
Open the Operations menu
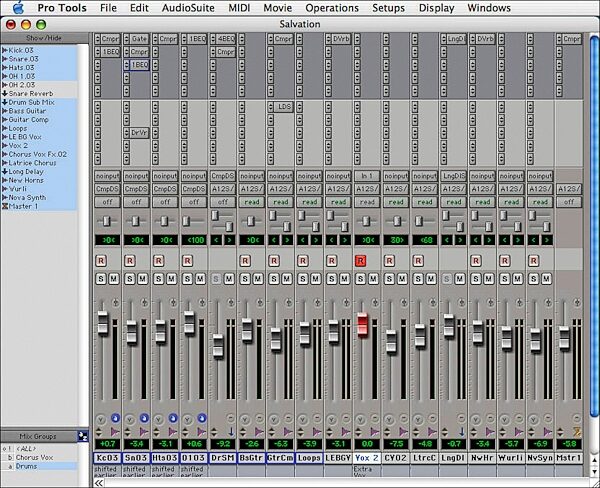pyautogui.click(x=332, y=8)
